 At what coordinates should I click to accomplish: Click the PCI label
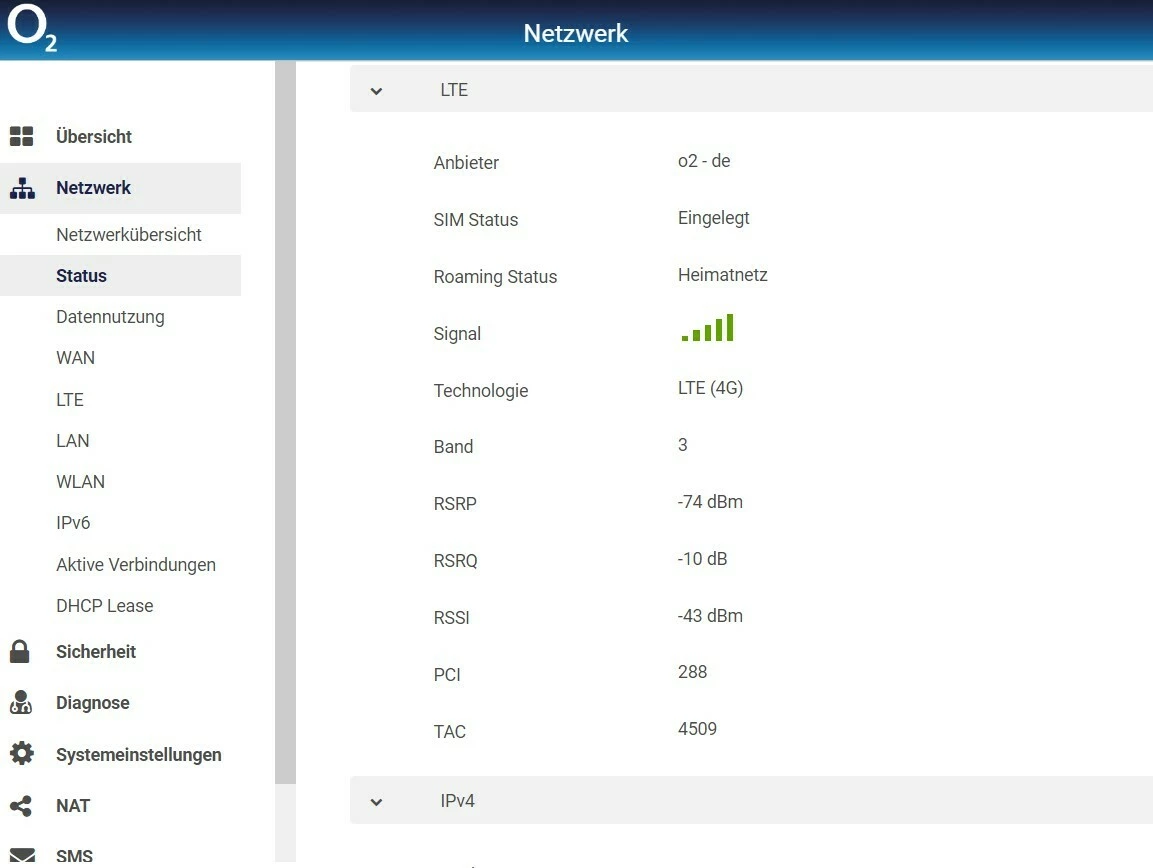[447, 675]
